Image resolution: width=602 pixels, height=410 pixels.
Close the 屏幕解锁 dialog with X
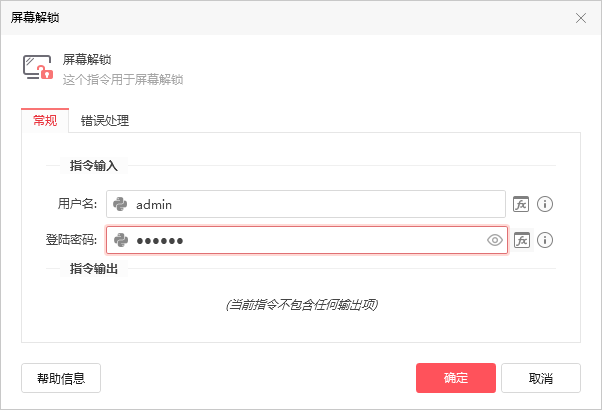pyautogui.click(x=580, y=18)
